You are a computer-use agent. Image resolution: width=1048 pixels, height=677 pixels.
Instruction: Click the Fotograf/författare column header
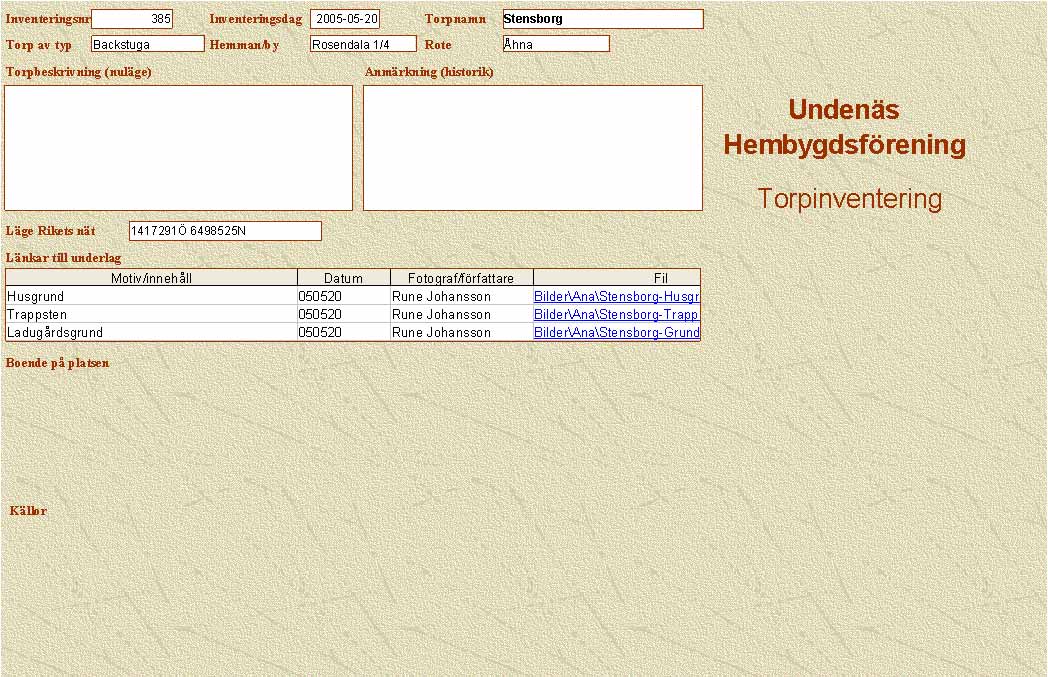pyautogui.click(x=461, y=278)
